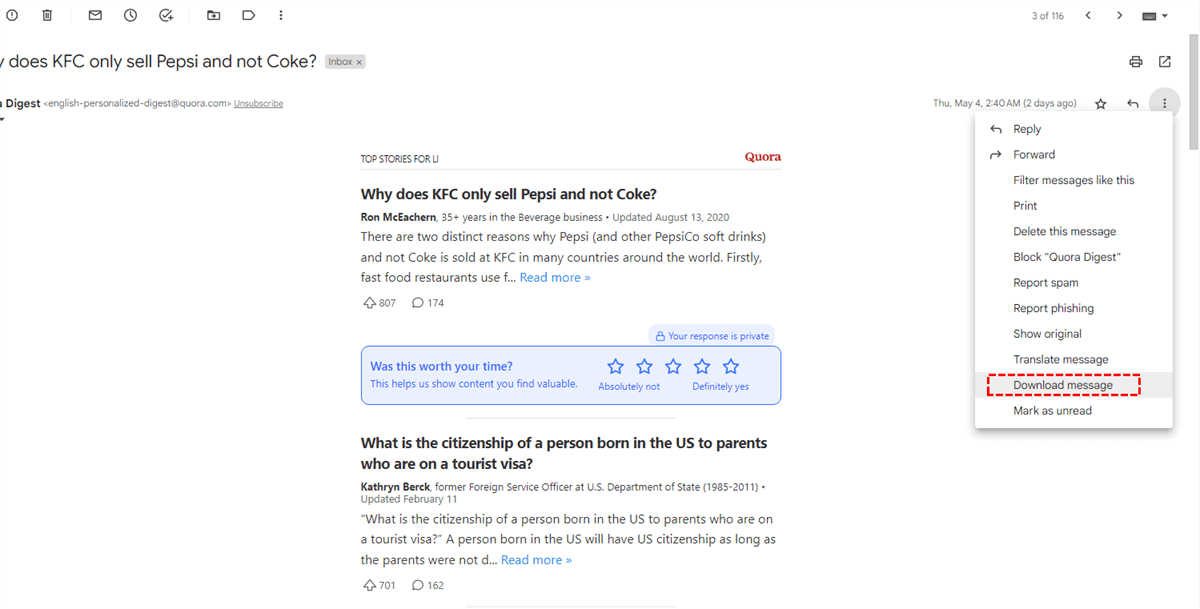This screenshot has height=609, width=1200.
Task: Select 'Download message' from the menu
Action: [1063, 385]
